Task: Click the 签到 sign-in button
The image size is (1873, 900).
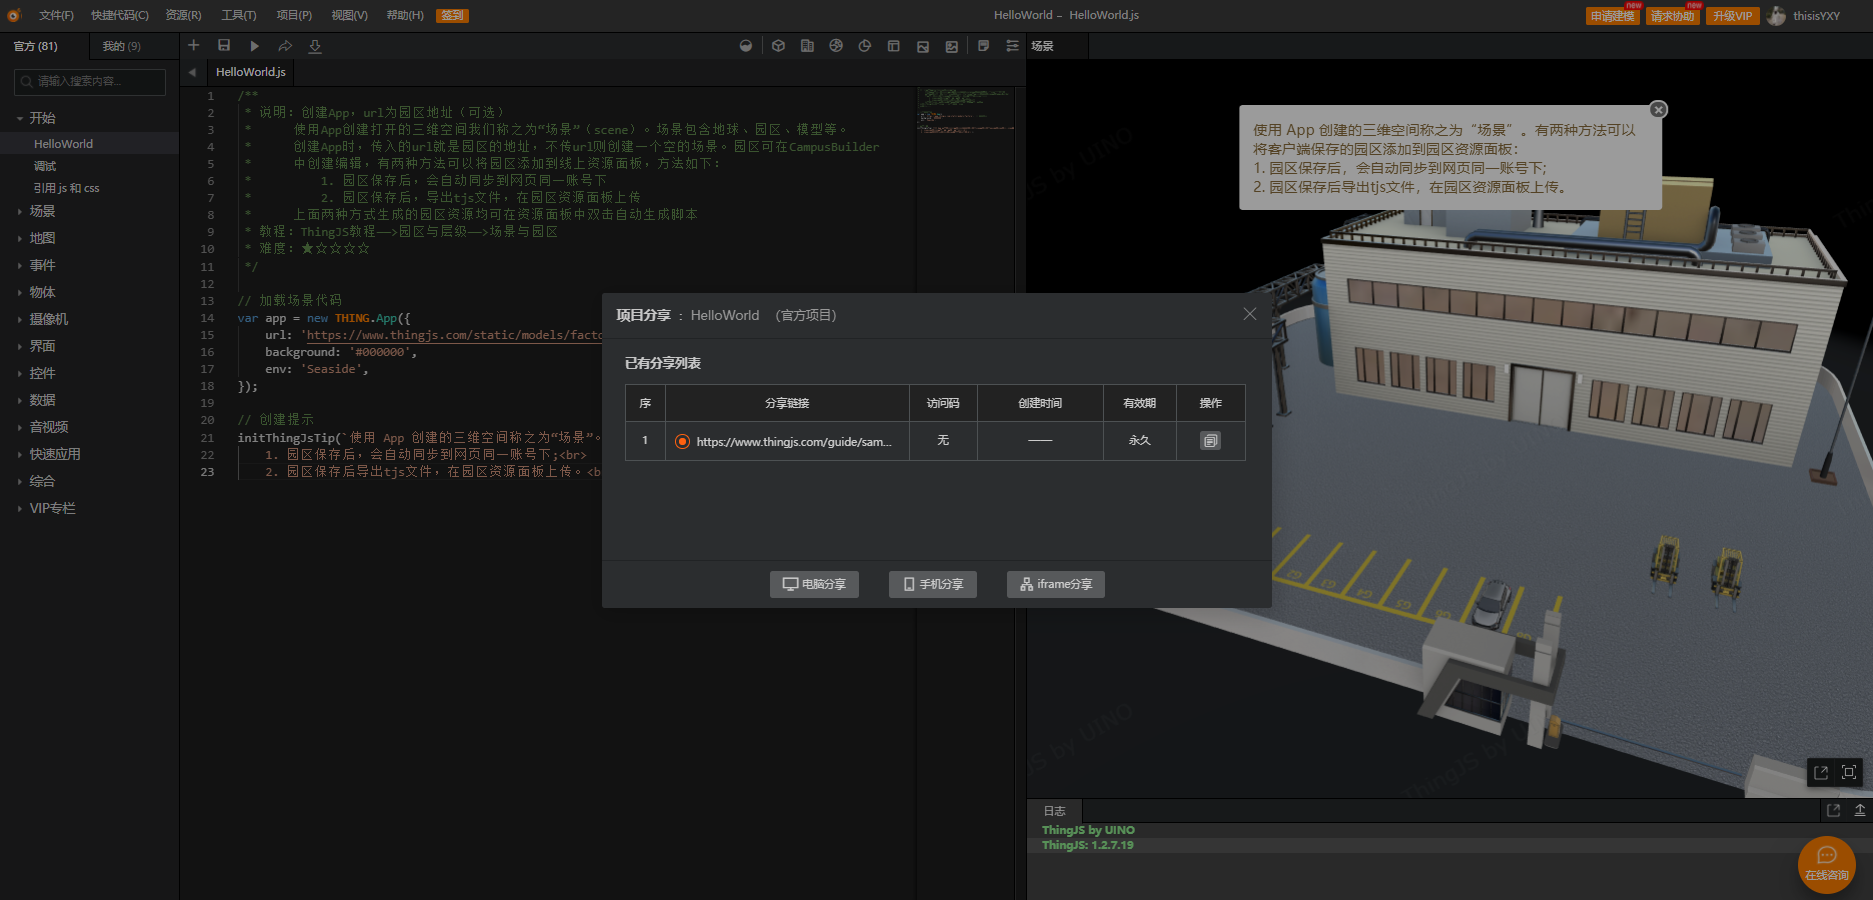Action: pyautogui.click(x=453, y=16)
